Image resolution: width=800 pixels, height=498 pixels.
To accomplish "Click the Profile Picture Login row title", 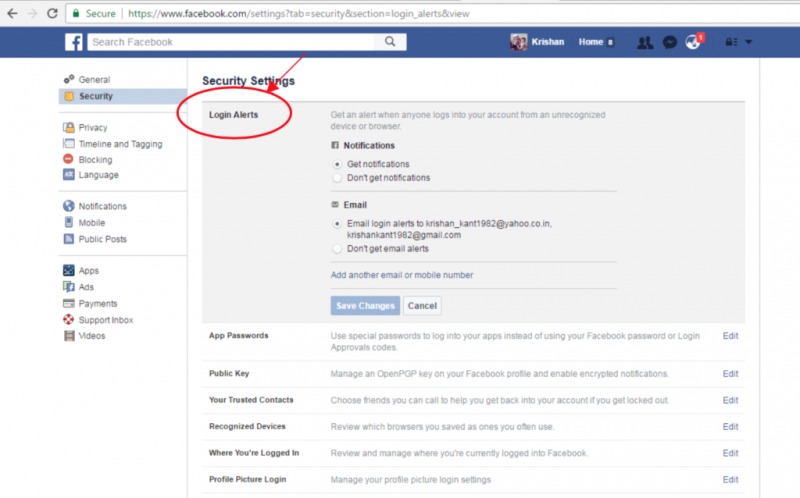I will point(247,479).
